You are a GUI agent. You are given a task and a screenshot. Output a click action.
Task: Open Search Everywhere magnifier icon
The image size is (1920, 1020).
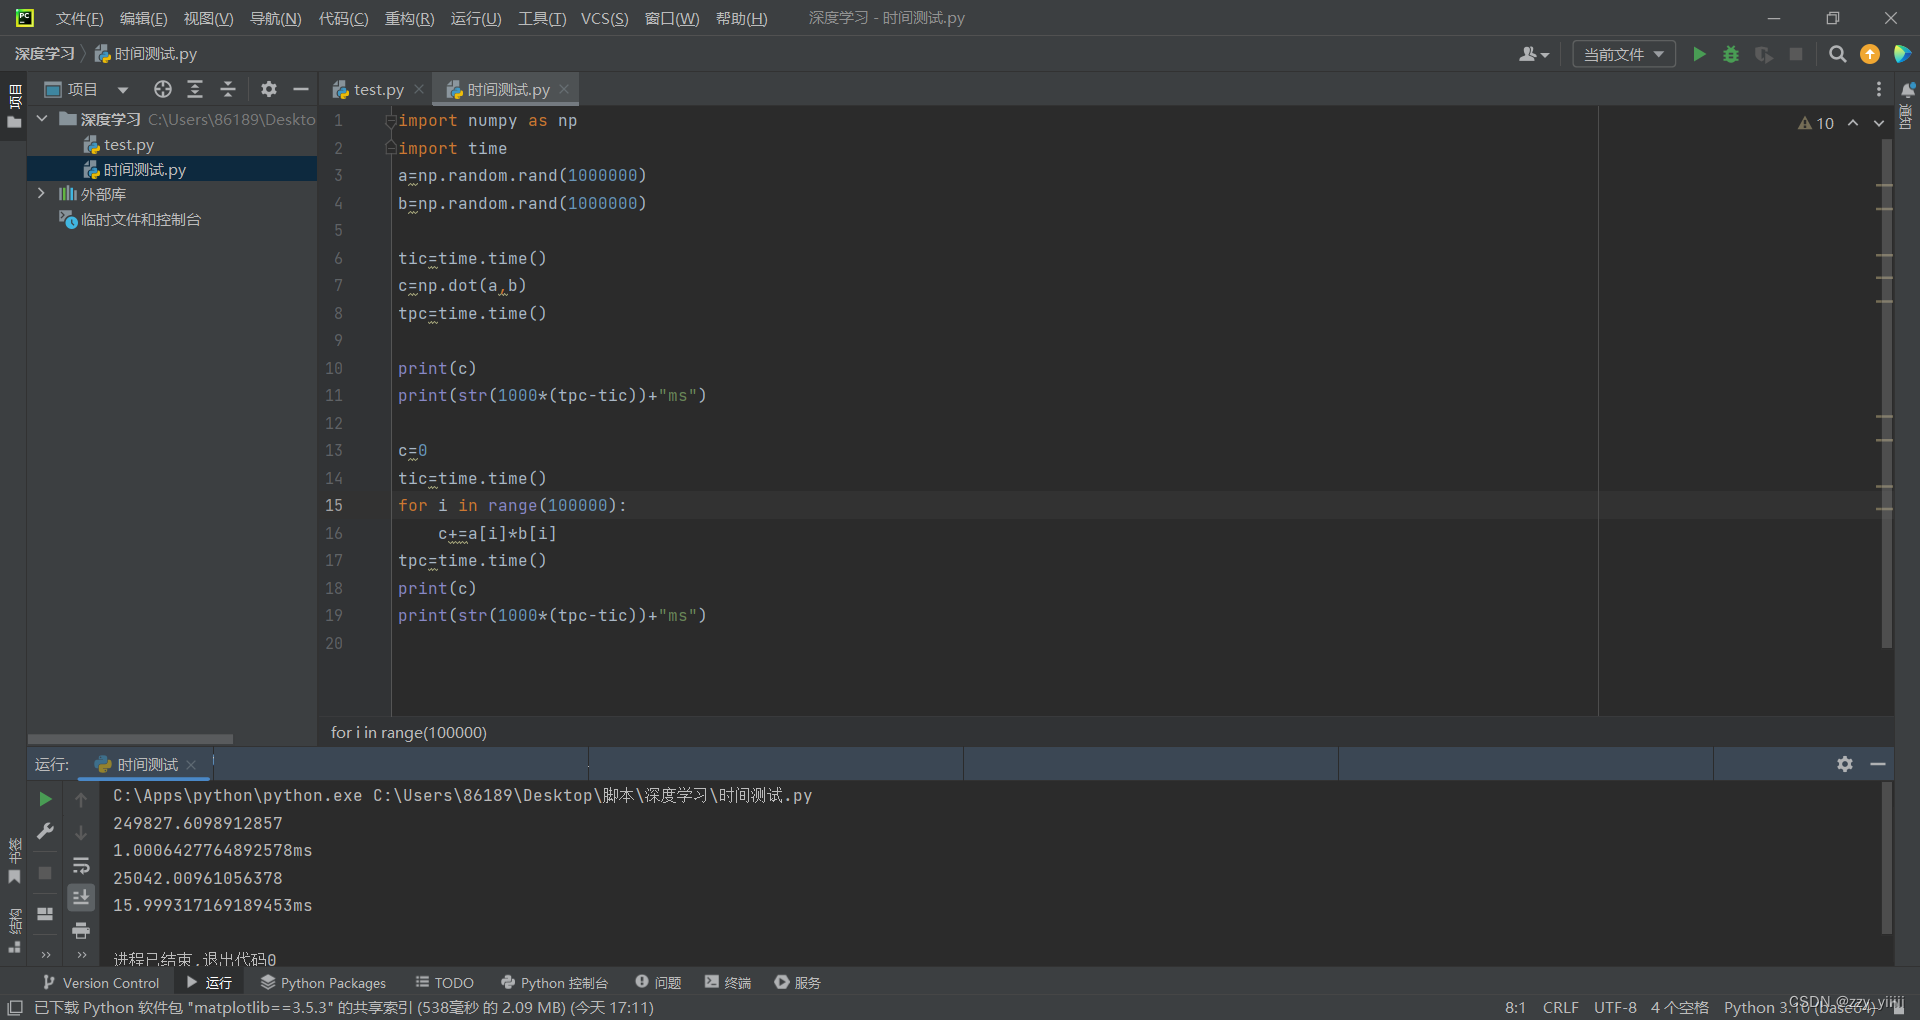(1837, 54)
